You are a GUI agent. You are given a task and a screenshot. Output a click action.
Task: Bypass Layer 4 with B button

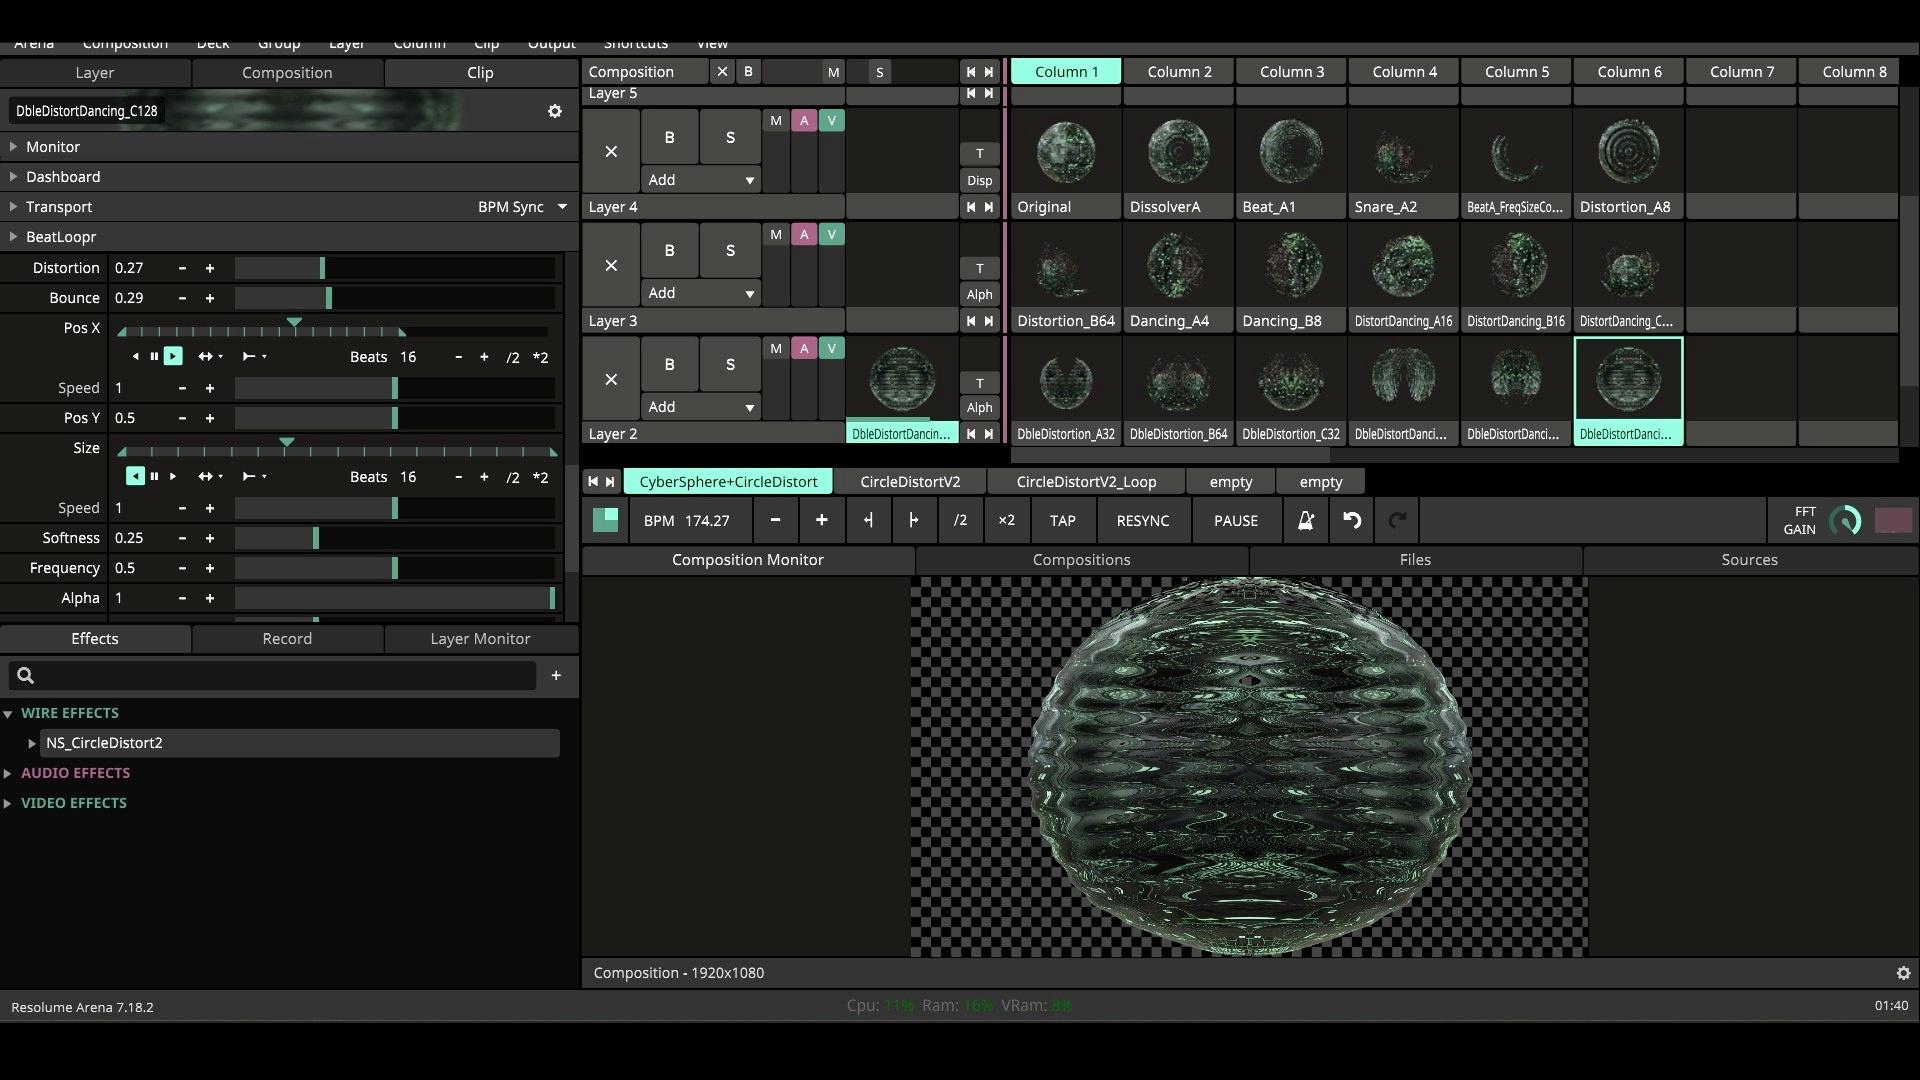pos(669,138)
